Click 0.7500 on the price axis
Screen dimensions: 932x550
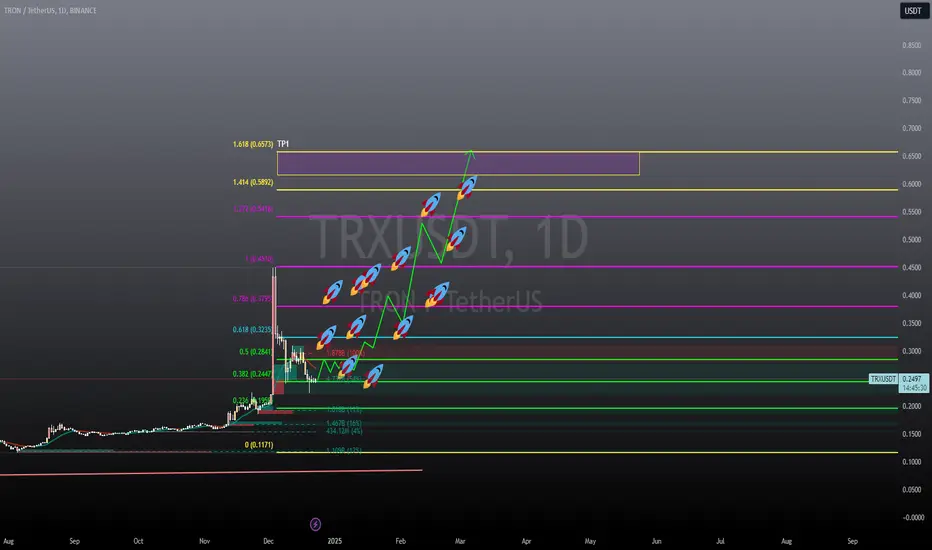(x=911, y=100)
